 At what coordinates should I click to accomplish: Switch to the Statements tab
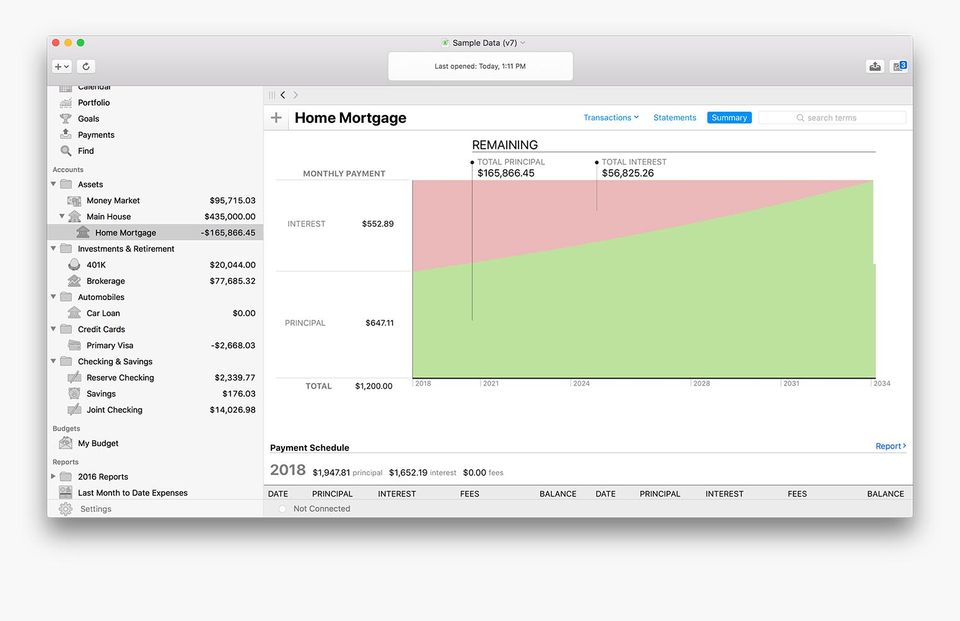(675, 118)
